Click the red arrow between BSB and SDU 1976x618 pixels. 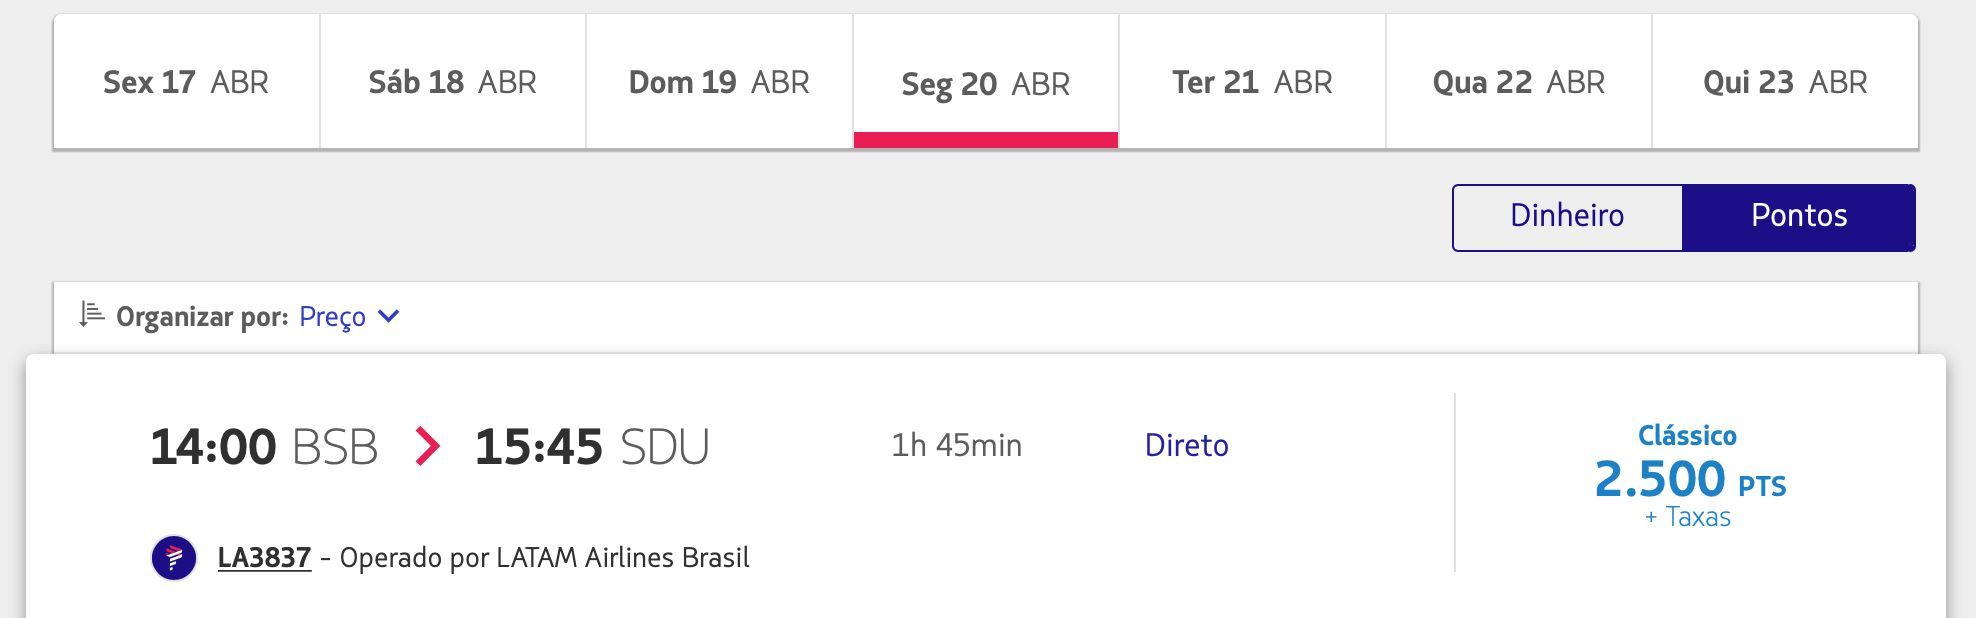click(x=427, y=446)
